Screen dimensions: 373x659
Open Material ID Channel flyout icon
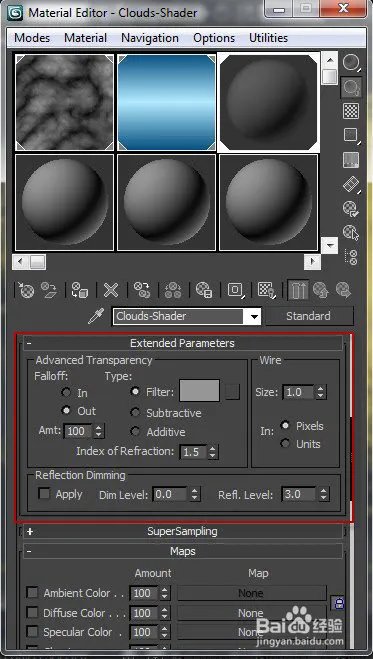[236, 290]
